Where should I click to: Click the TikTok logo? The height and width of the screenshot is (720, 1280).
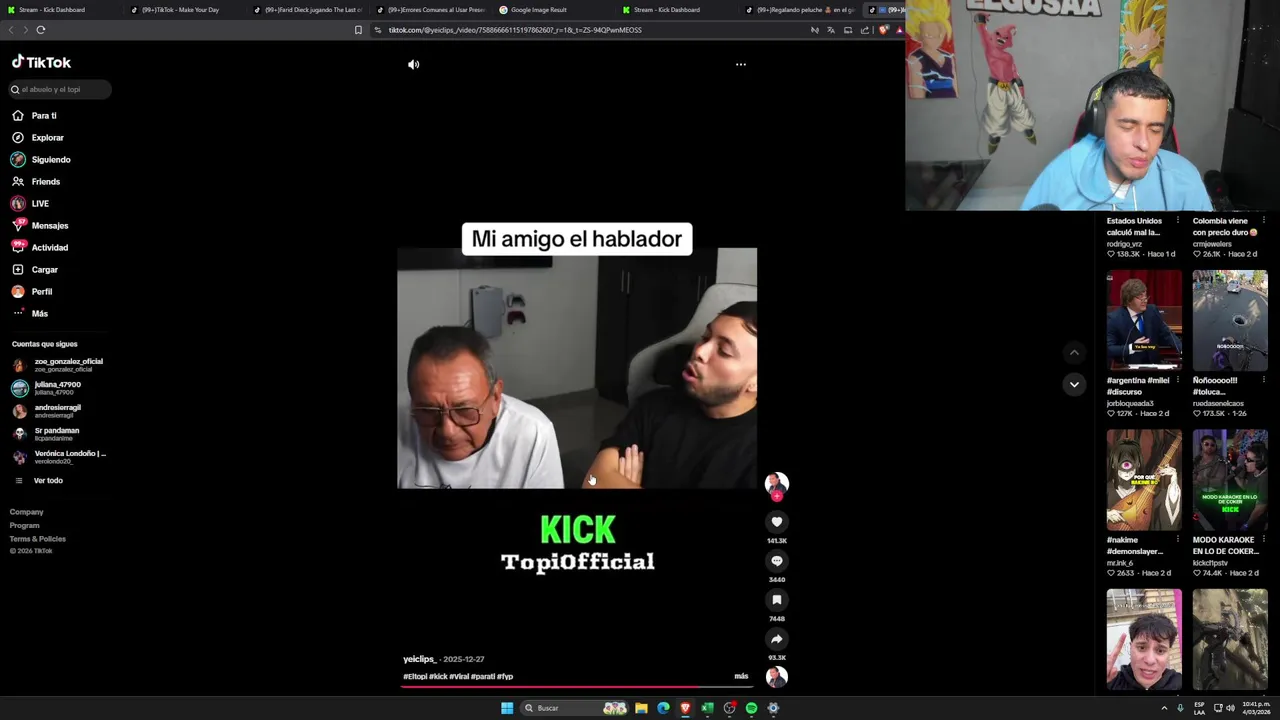[x=41, y=62]
